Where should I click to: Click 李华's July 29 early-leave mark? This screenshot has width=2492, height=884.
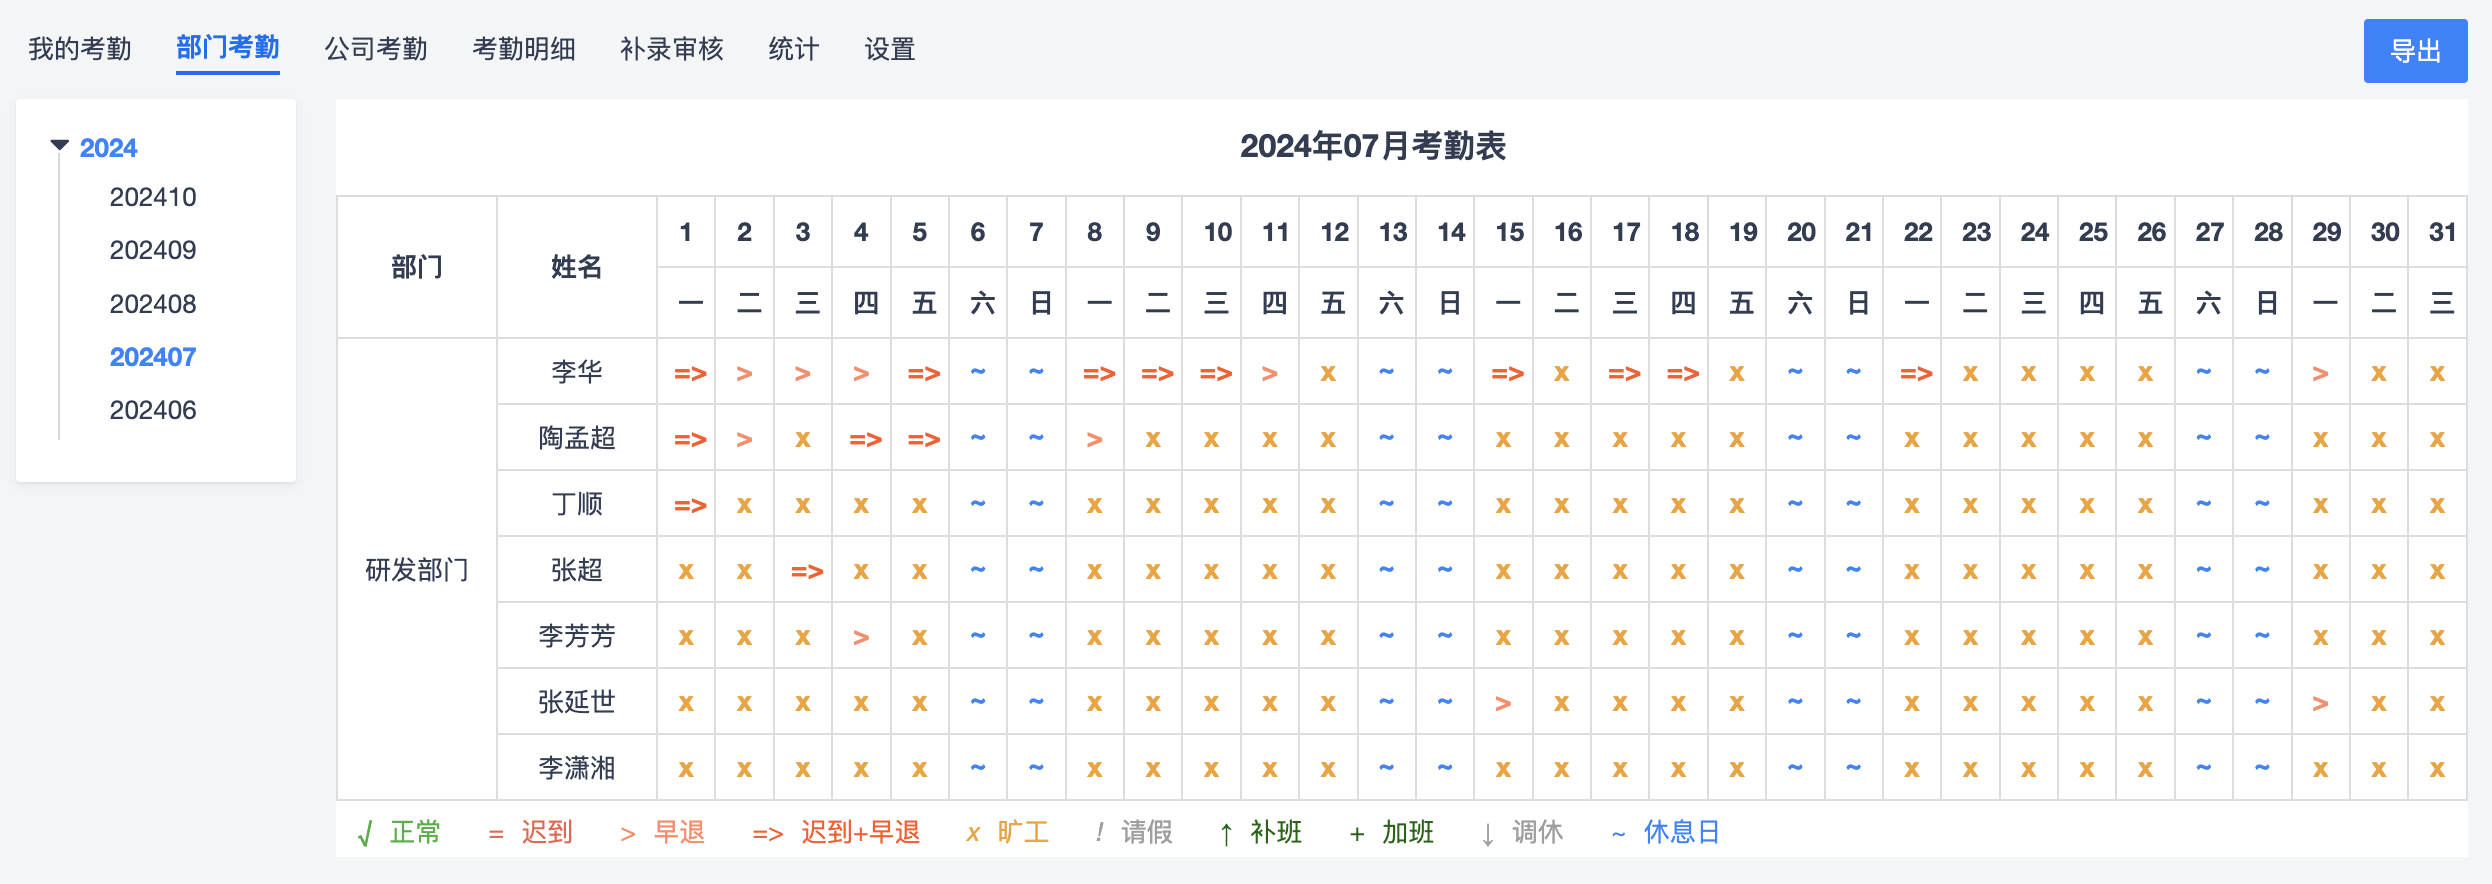(x=2321, y=373)
